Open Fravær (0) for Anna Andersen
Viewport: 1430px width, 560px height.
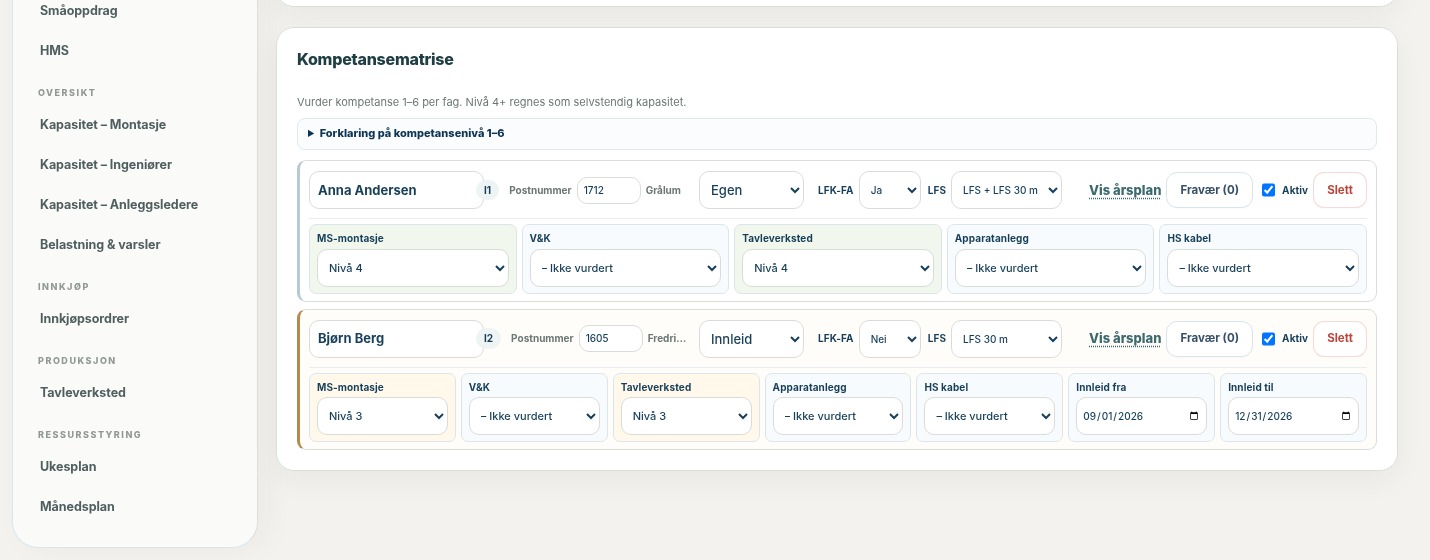coord(1209,190)
